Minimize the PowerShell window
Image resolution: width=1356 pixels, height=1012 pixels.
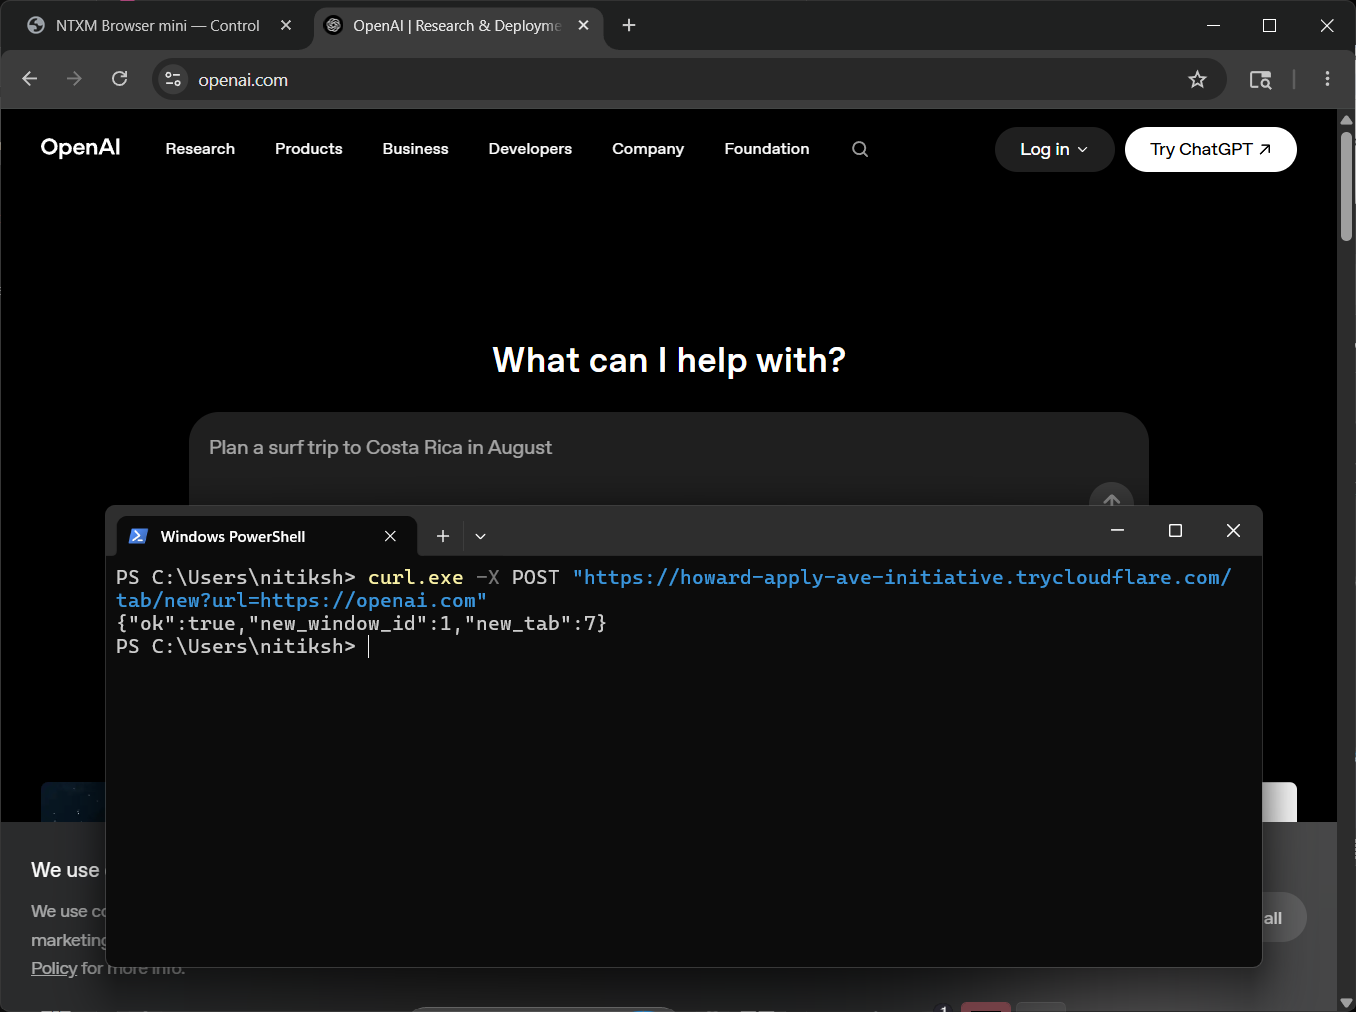[x=1117, y=530]
